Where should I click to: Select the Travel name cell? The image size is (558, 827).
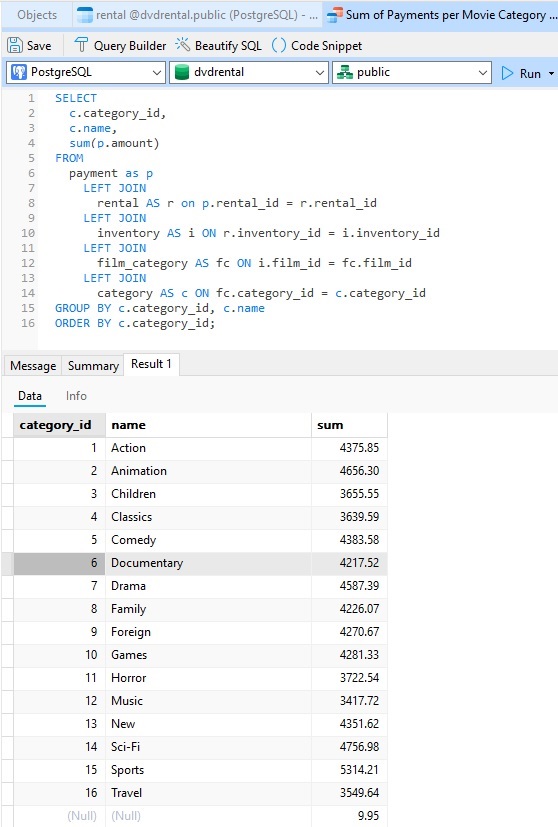pos(208,793)
